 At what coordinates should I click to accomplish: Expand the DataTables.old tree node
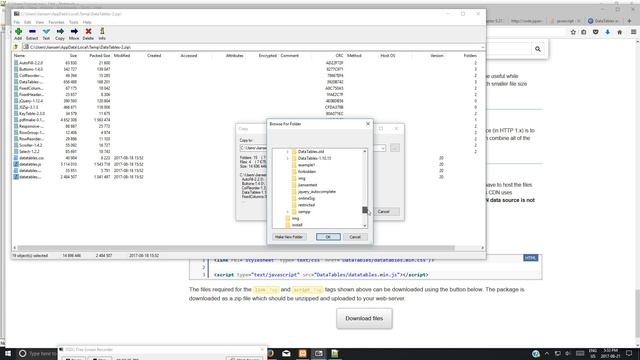(287, 151)
